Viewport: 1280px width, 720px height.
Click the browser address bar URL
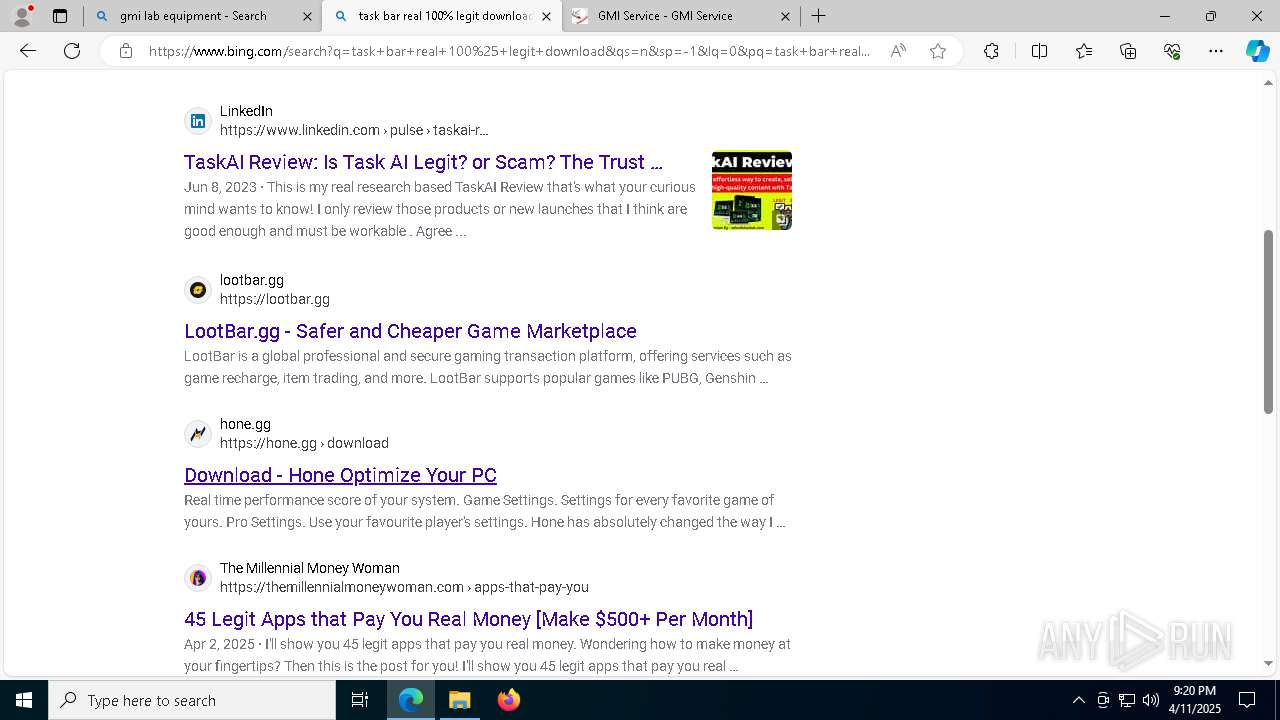(x=510, y=51)
